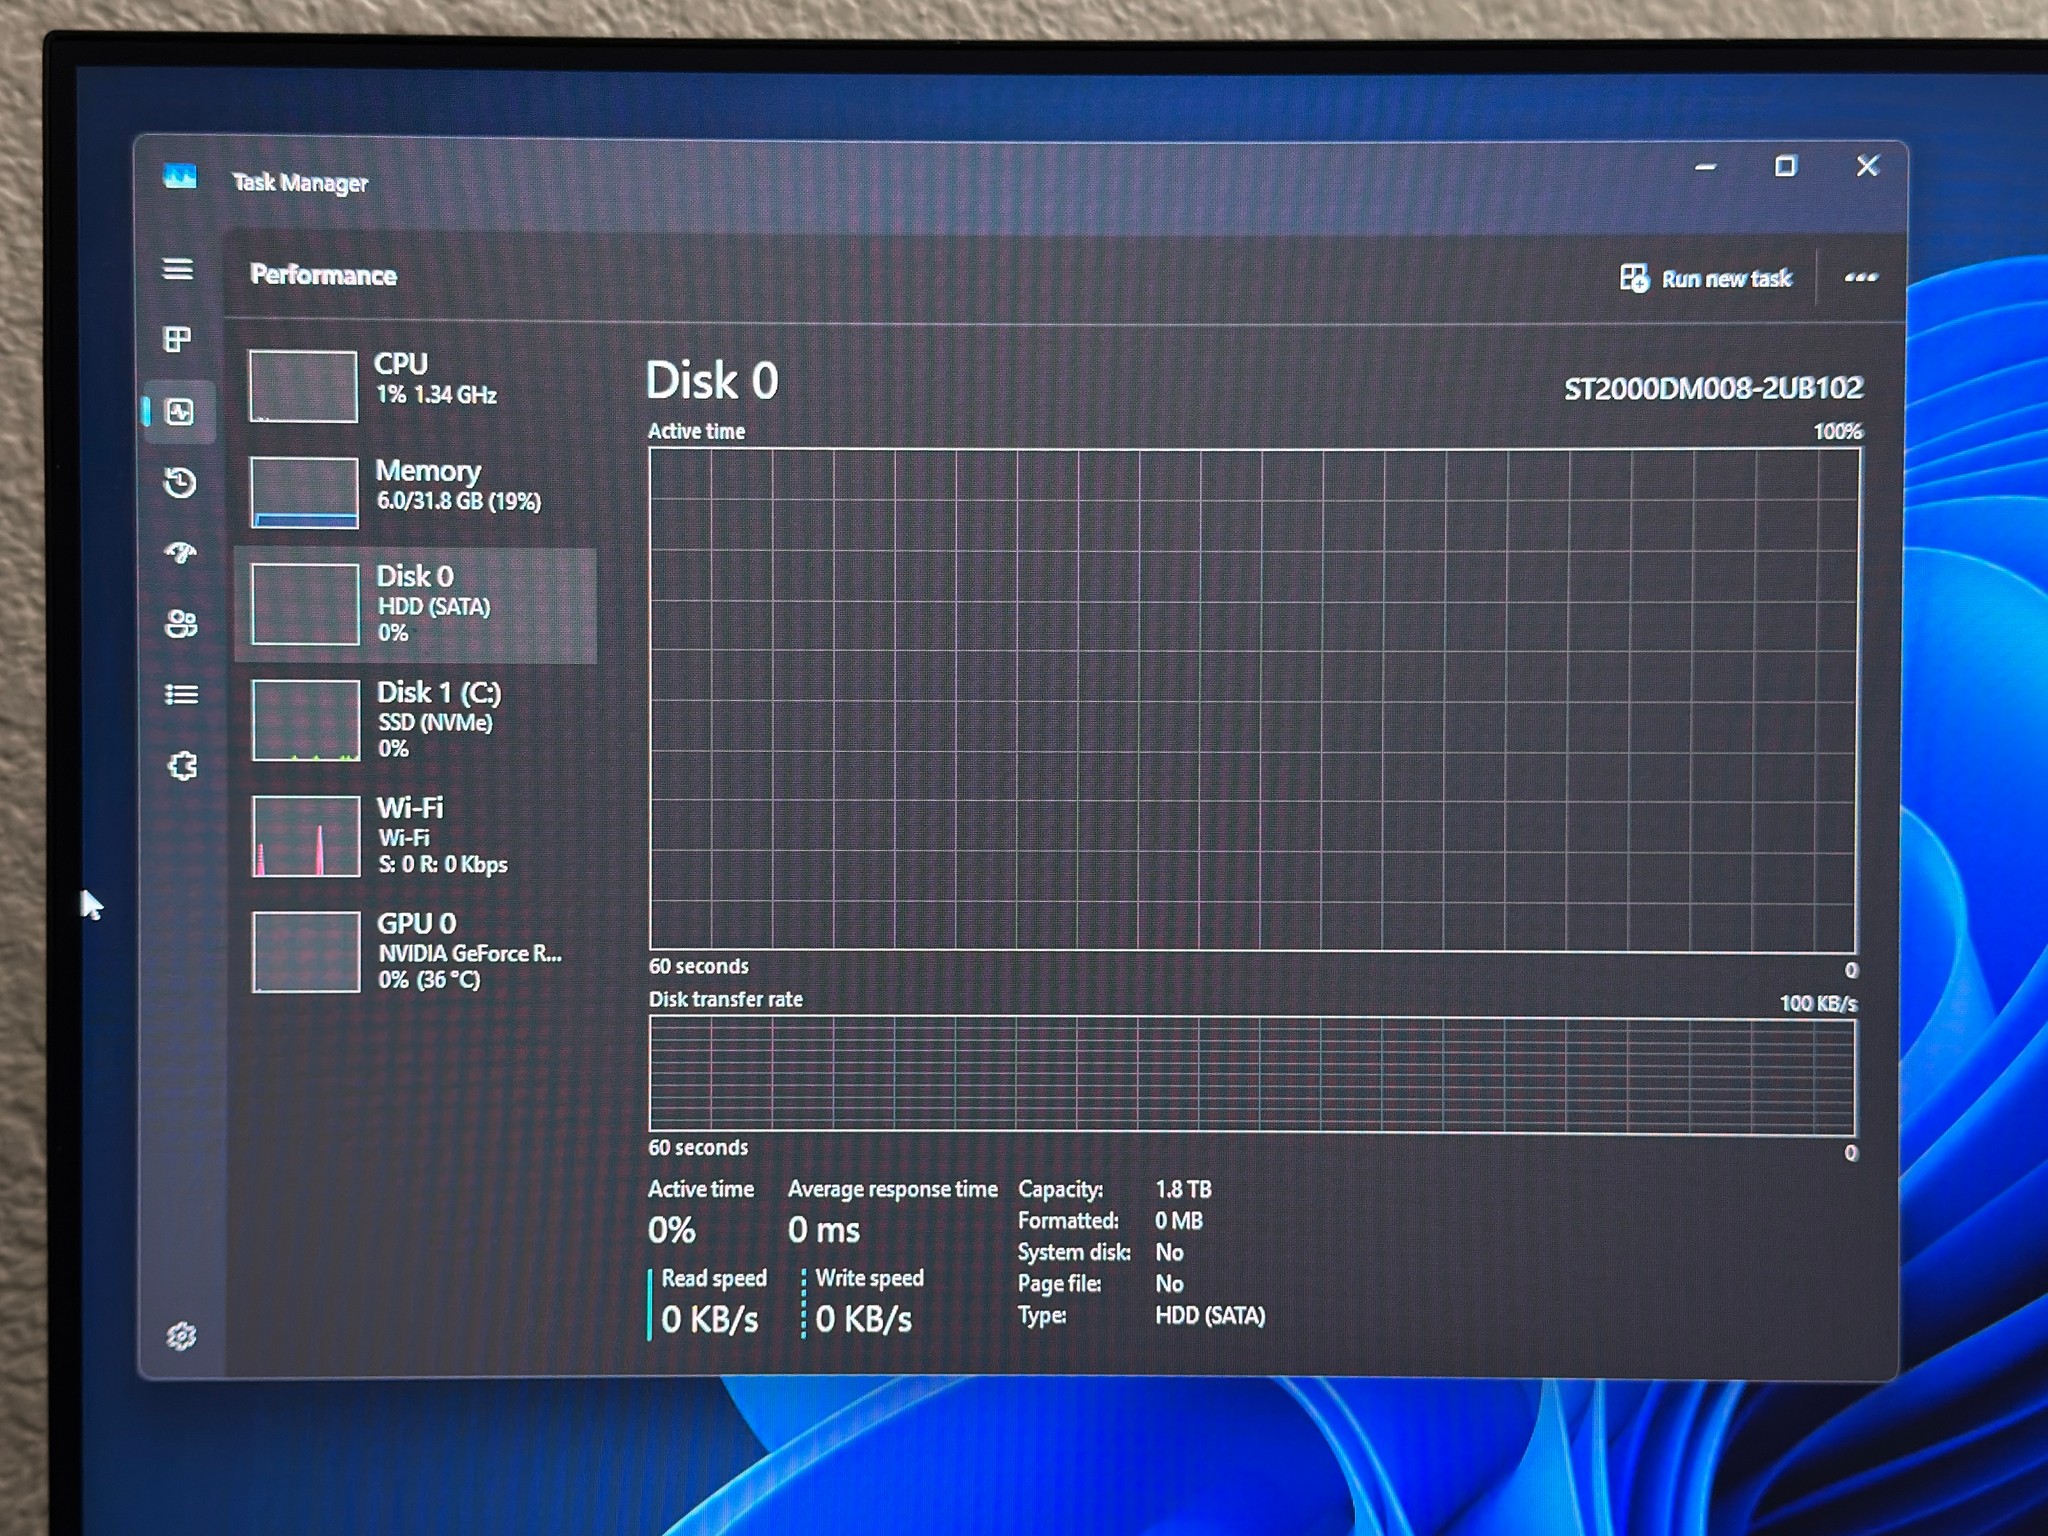Viewport: 2048px width, 1536px height.
Task: Click the Write speed 0 KB/s value
Action: click(x=864, y=1319)
